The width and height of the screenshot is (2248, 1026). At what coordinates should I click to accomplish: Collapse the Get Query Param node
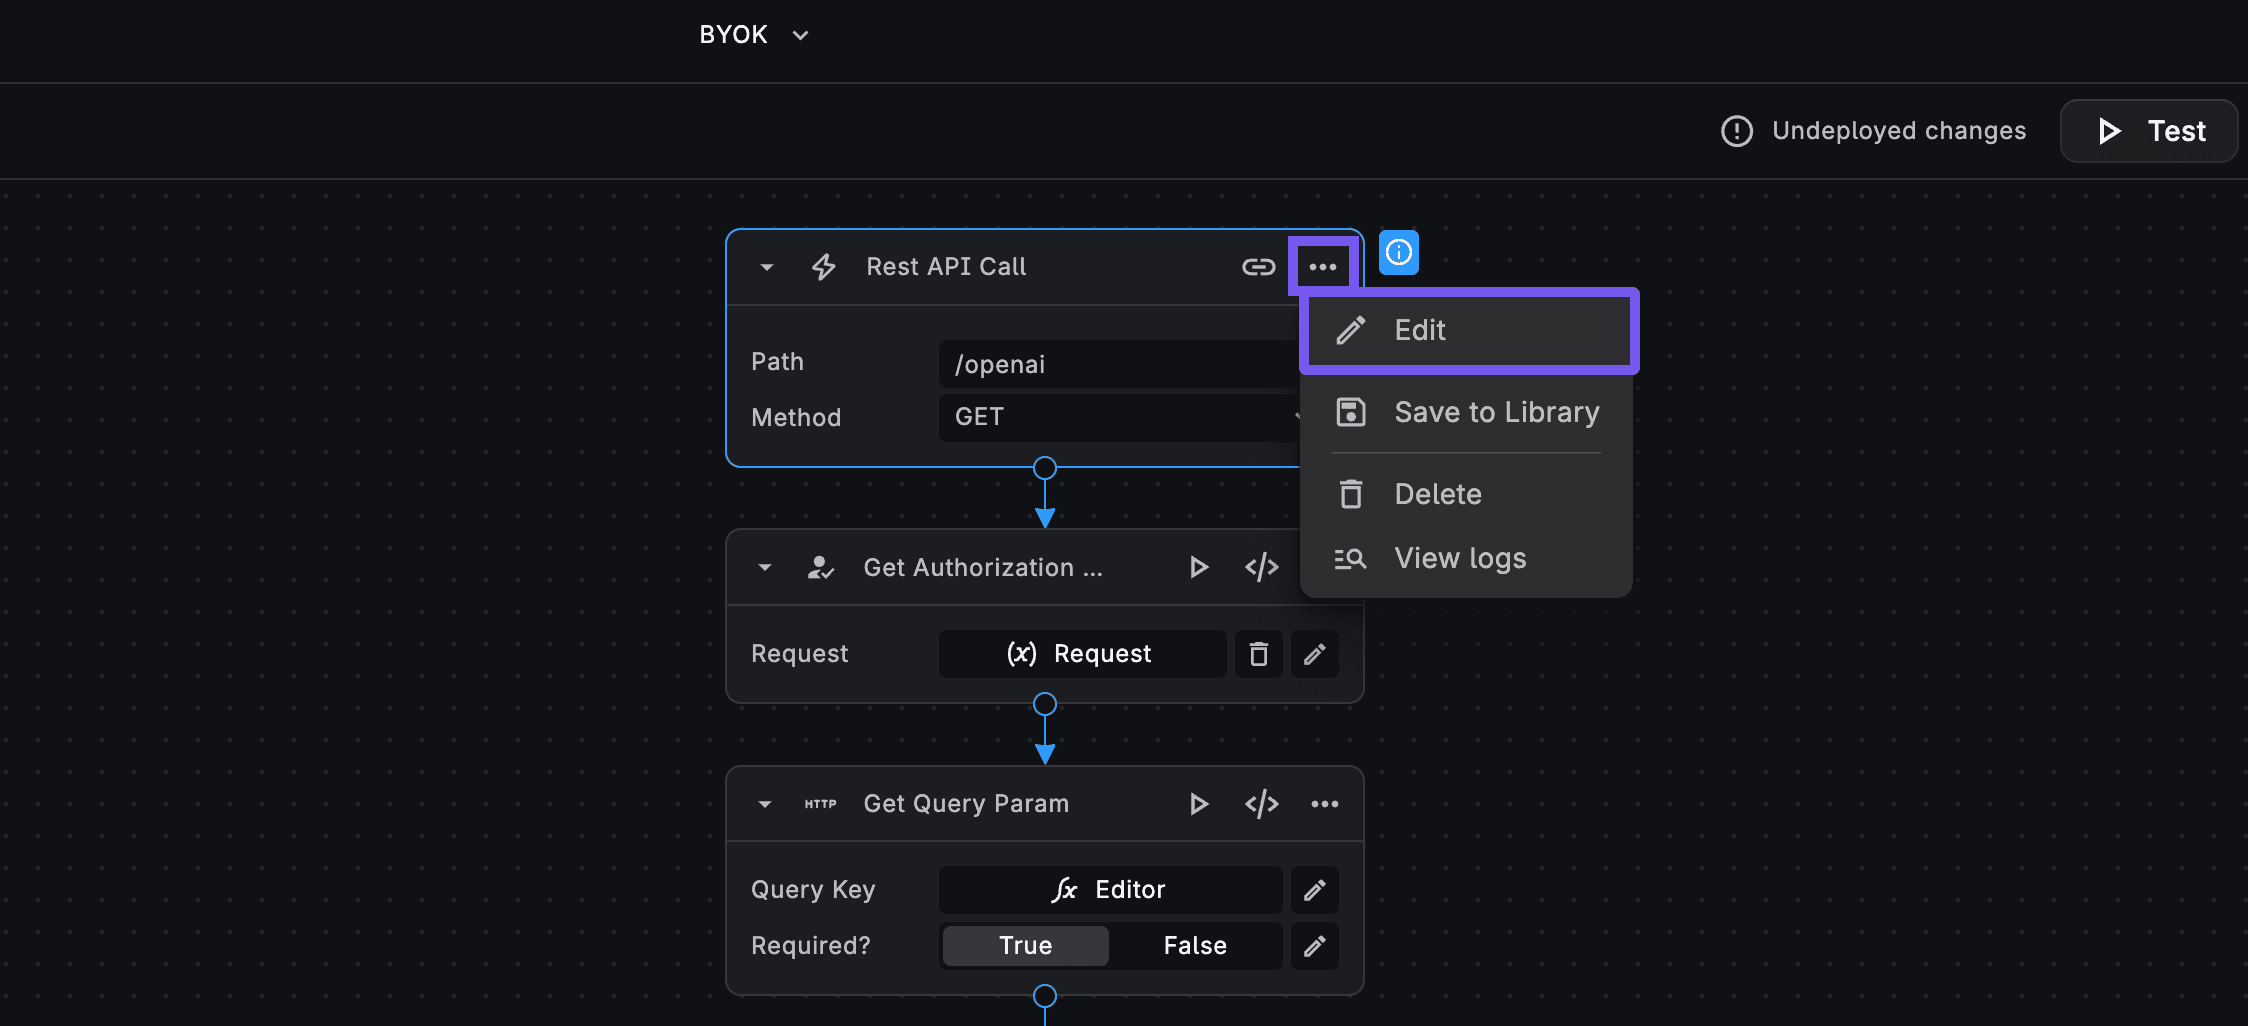click(x=764, y=803)
